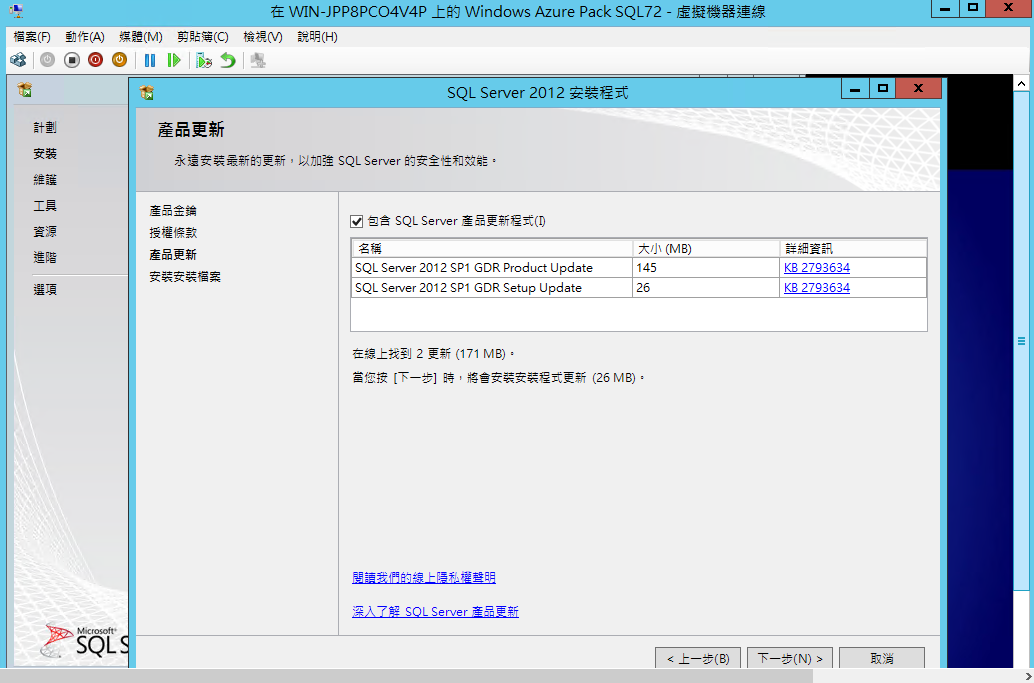This screenshot has height=683, width=1034.
Task: Maximize the virtual machine connection window
Action: tap(973, 9)
